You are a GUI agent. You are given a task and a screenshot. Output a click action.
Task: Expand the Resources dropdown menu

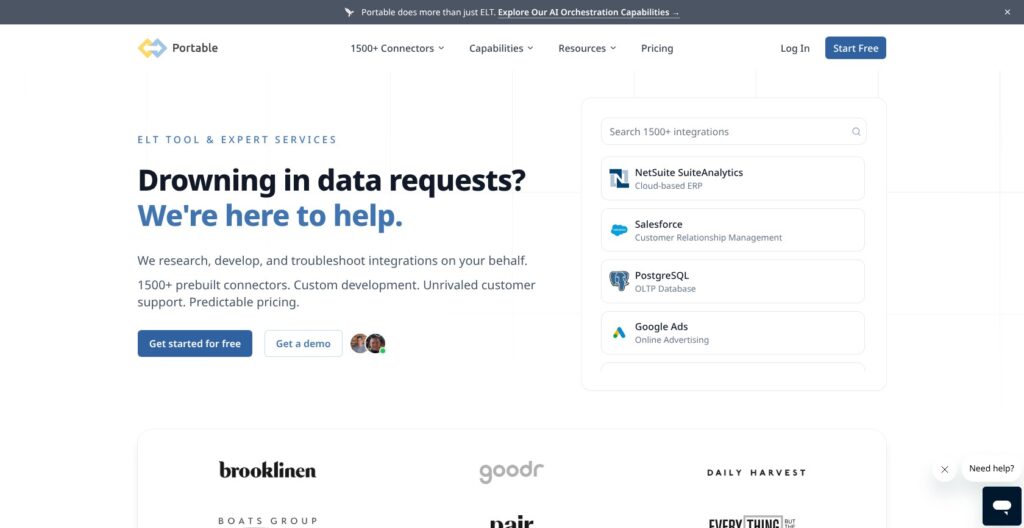pos(587,48)
